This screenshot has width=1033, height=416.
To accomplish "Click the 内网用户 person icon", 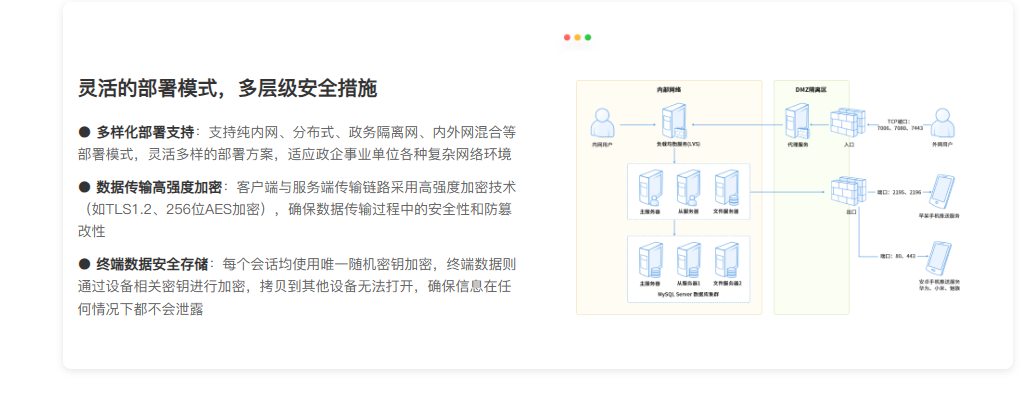I will tap(602, 123).
